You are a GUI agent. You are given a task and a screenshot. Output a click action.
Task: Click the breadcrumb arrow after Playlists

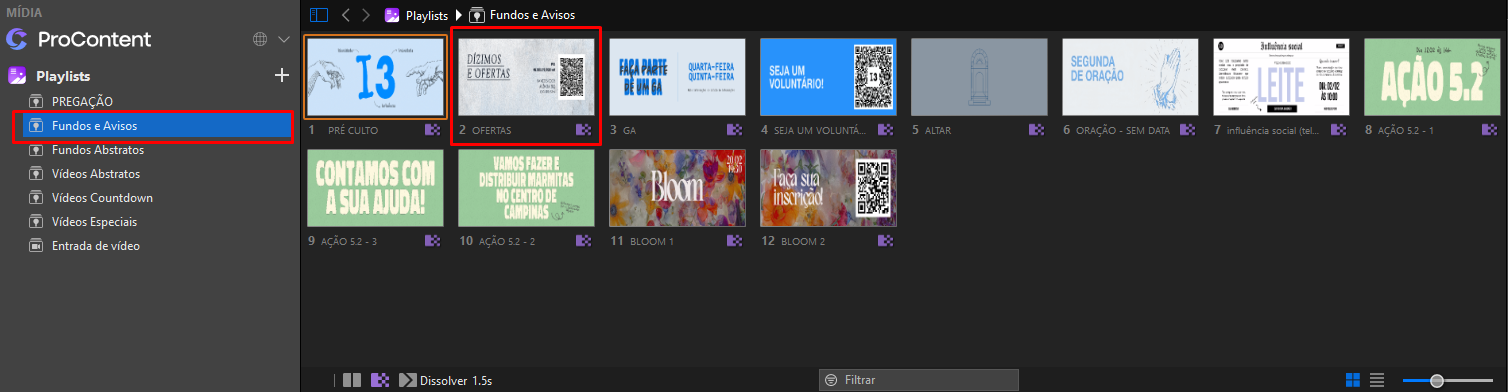(459, 15)
